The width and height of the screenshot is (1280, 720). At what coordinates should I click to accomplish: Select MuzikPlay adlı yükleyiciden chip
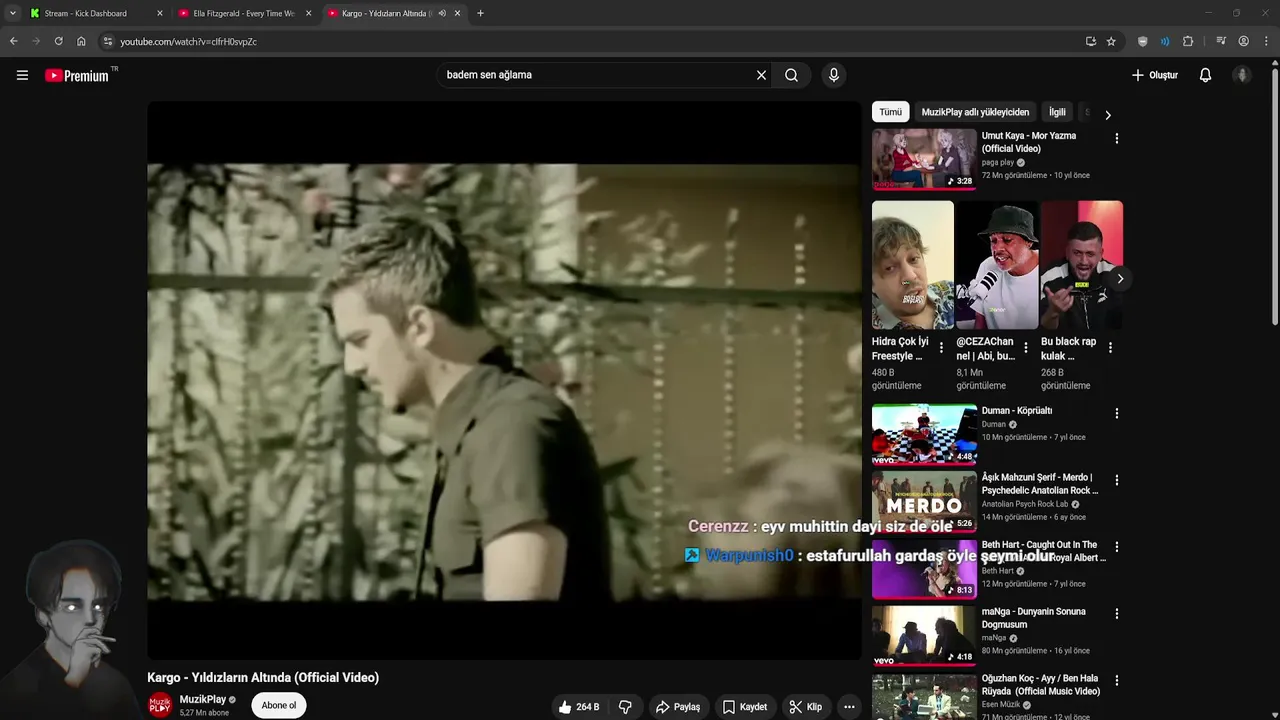975,112
